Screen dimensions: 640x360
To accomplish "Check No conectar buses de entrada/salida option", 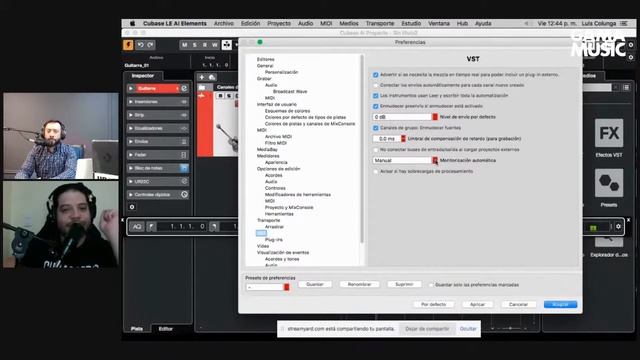I will (376, 150).
